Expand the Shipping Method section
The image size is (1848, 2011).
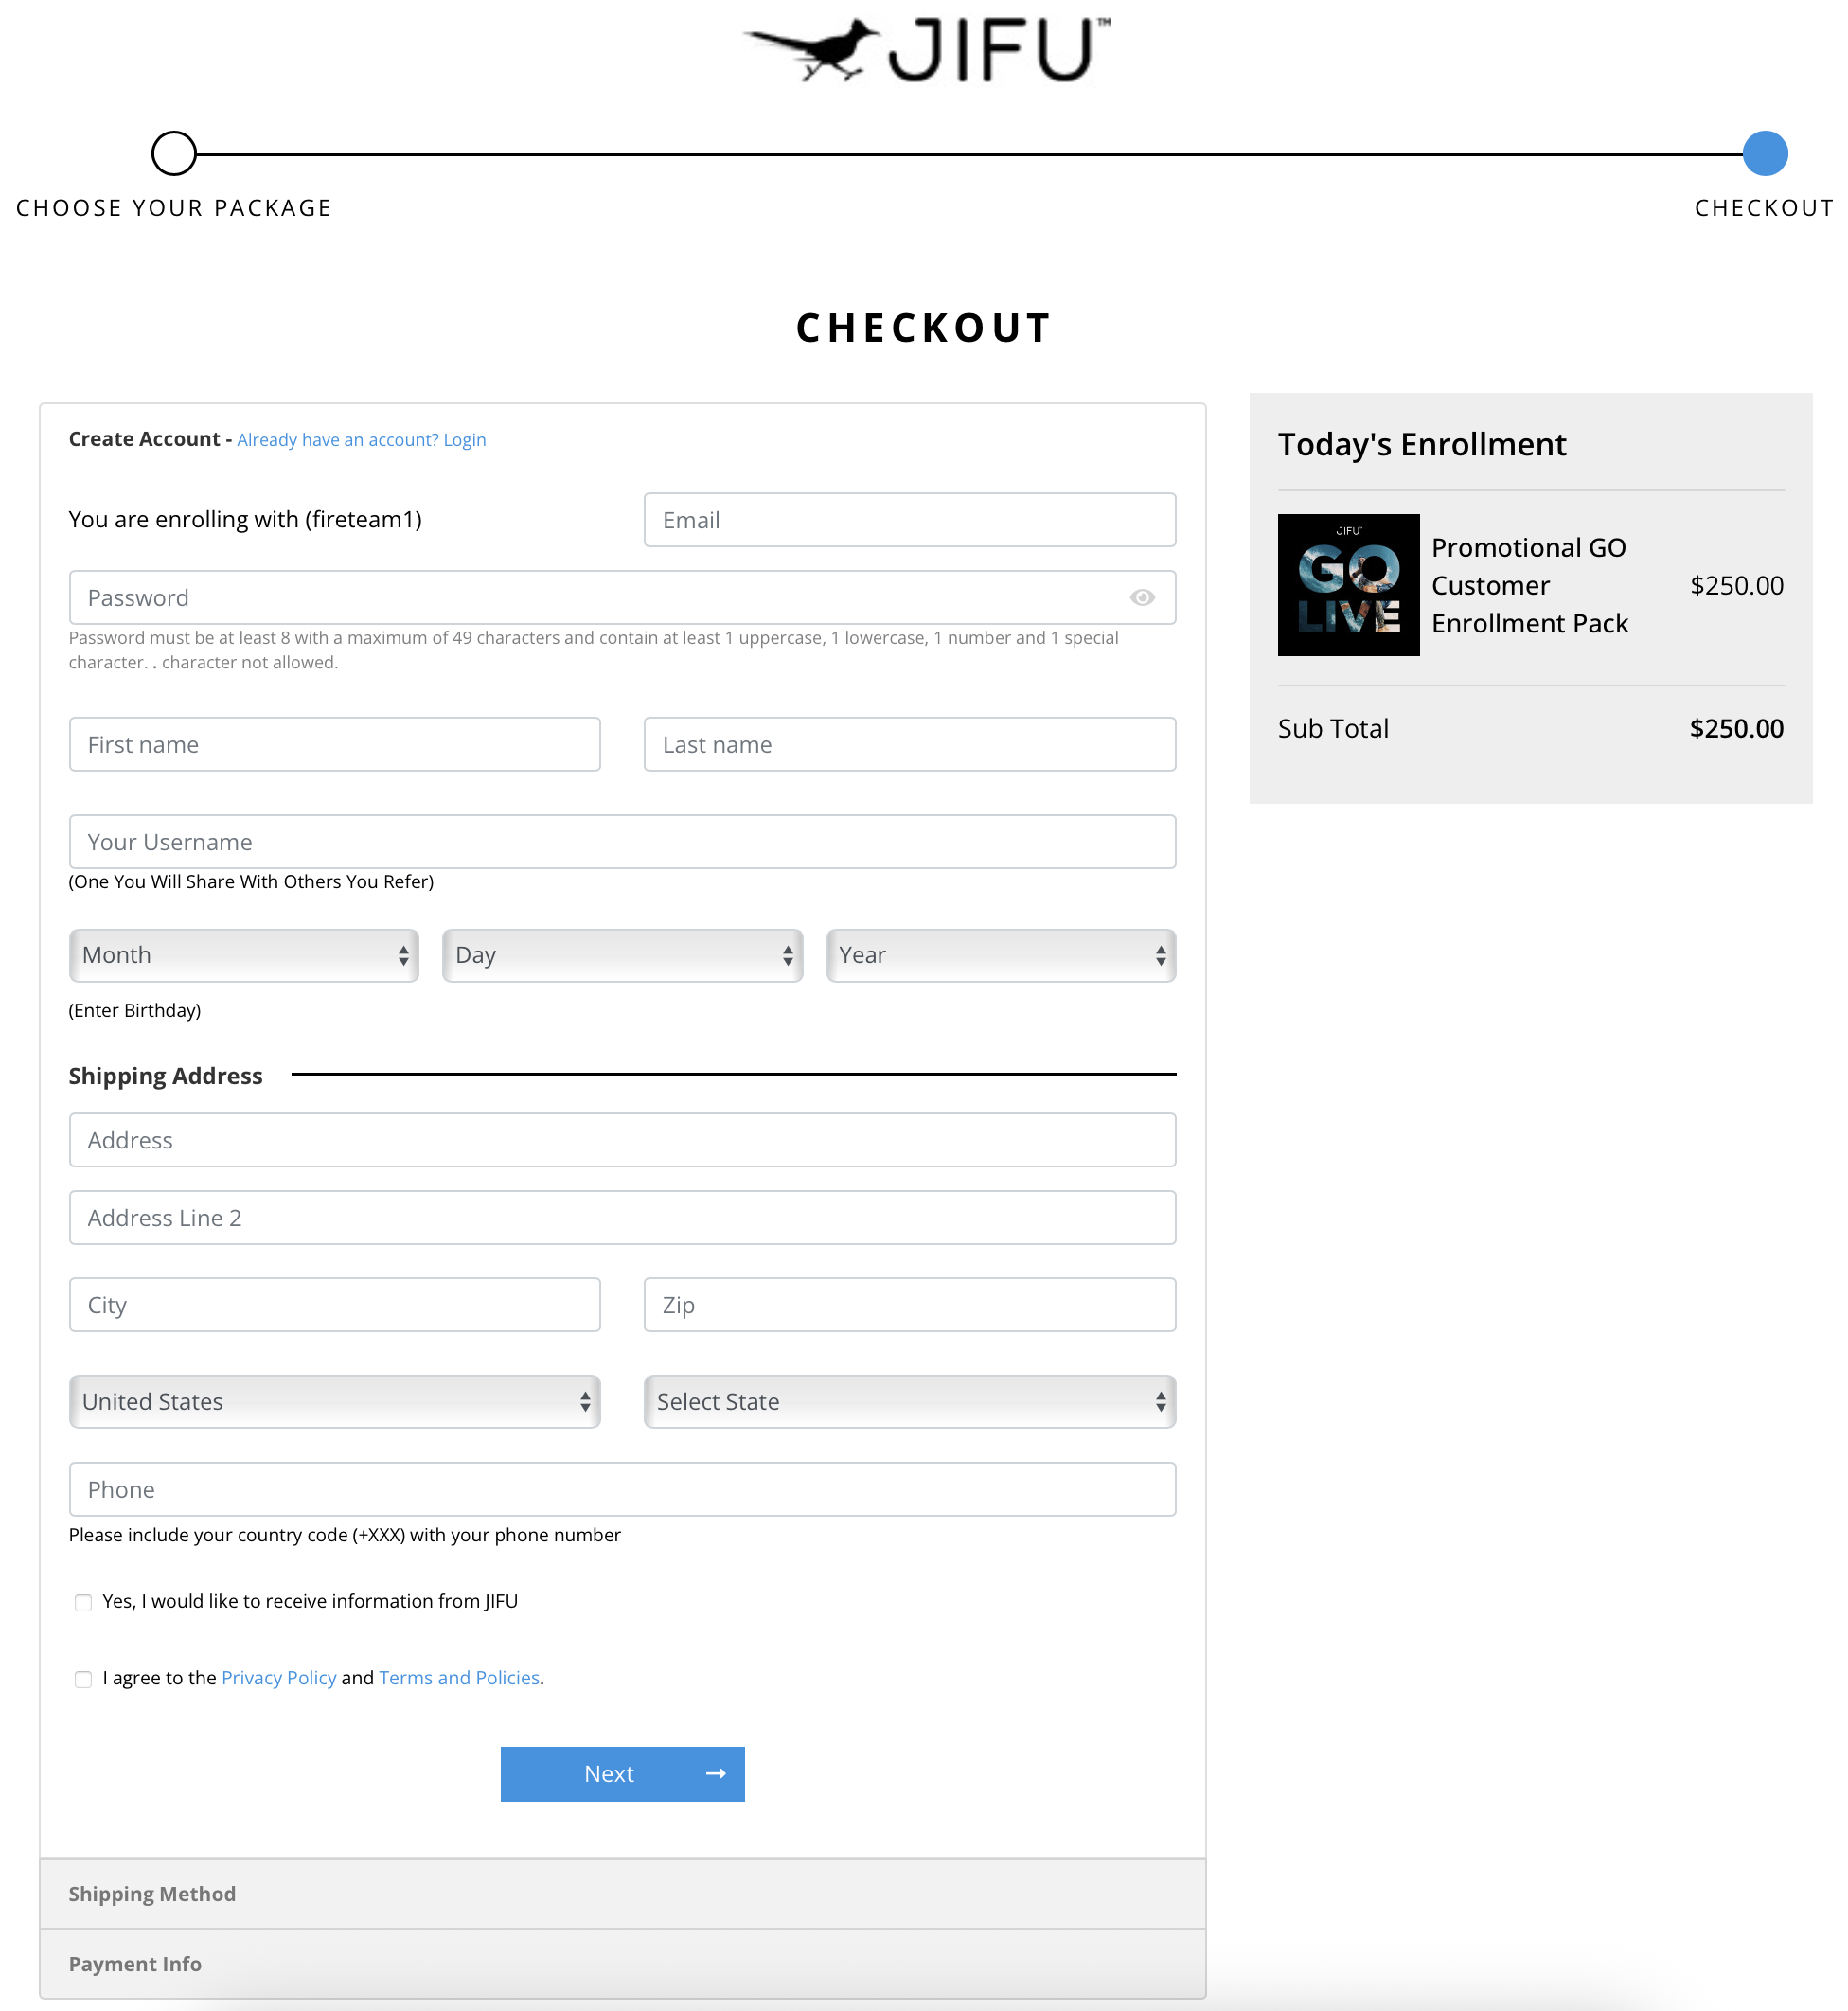622,1894
